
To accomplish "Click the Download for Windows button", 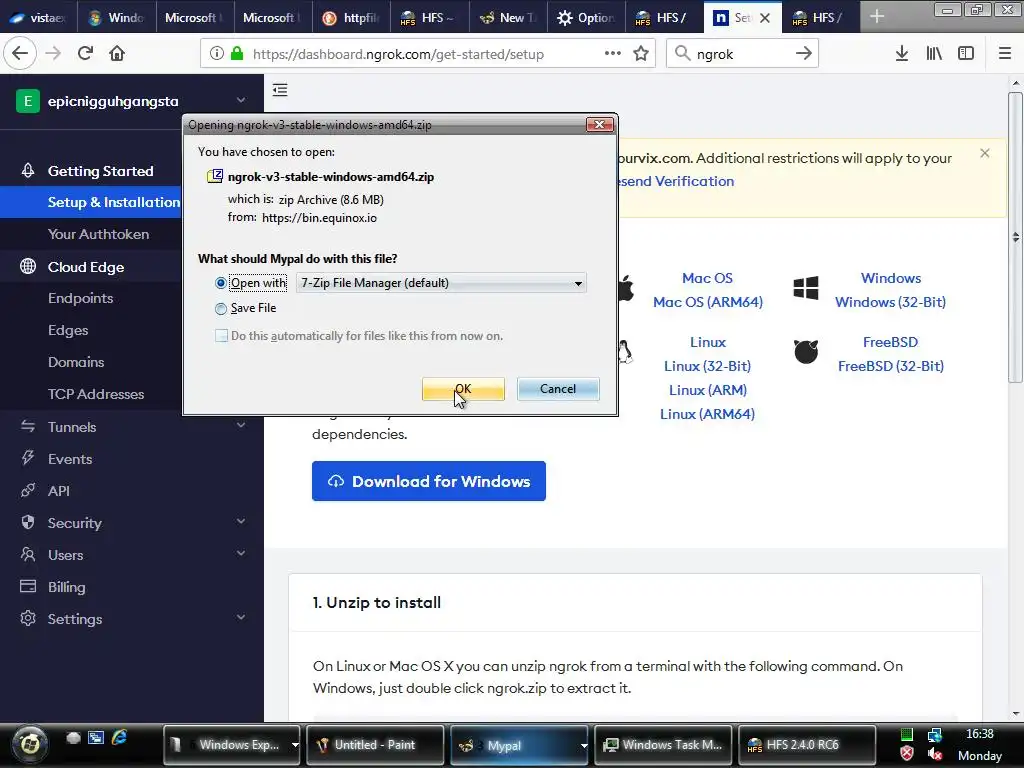I will (x=428, y=481).
